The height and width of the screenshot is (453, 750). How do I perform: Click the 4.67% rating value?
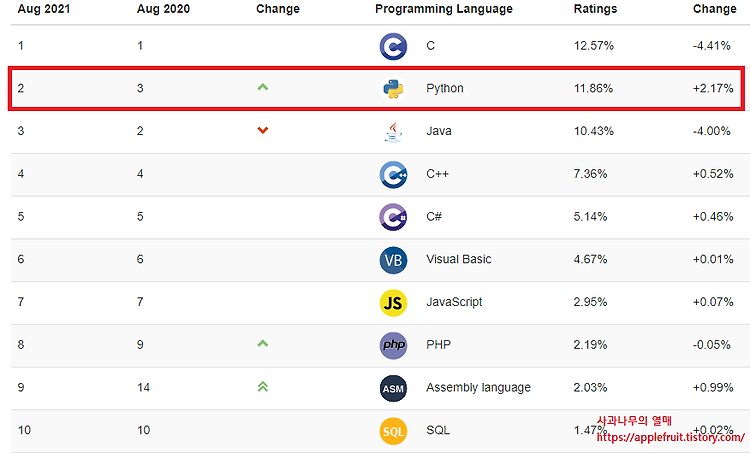(590, 259)
